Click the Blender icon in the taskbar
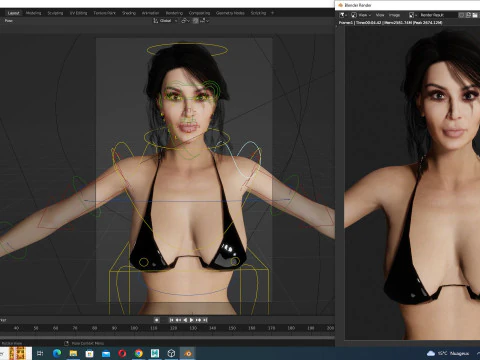Image resolution: width=480 pixels, height=360 pixels. coord(188,353)
